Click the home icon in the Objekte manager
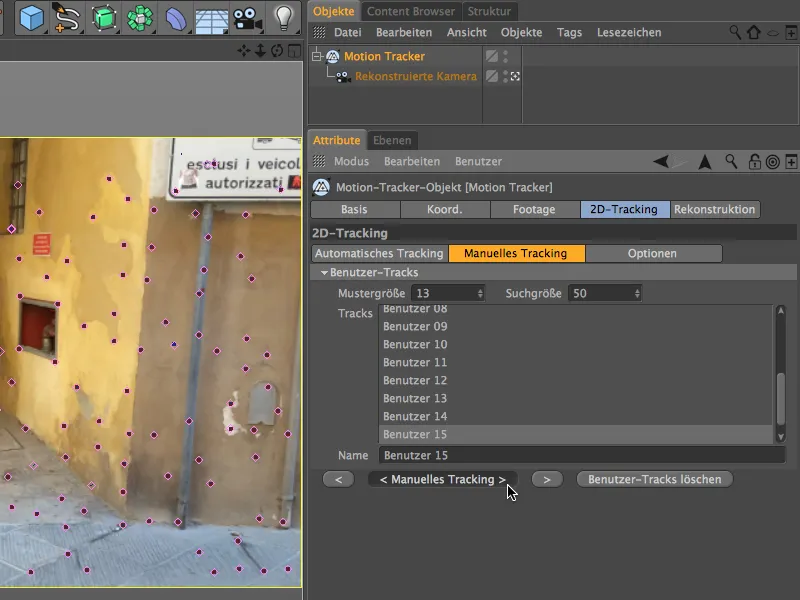The width and height of the screenshot is (800, 600). tap(753, 33)
